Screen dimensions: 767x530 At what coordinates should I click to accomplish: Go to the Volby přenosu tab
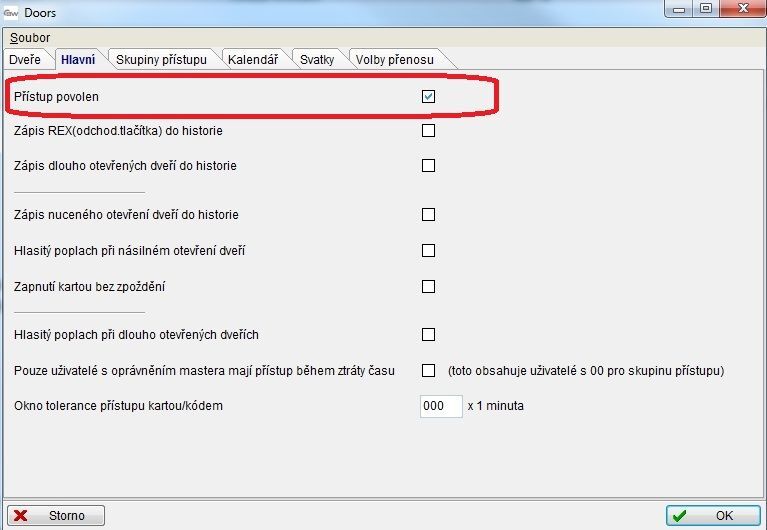click(x=394, y=60)
